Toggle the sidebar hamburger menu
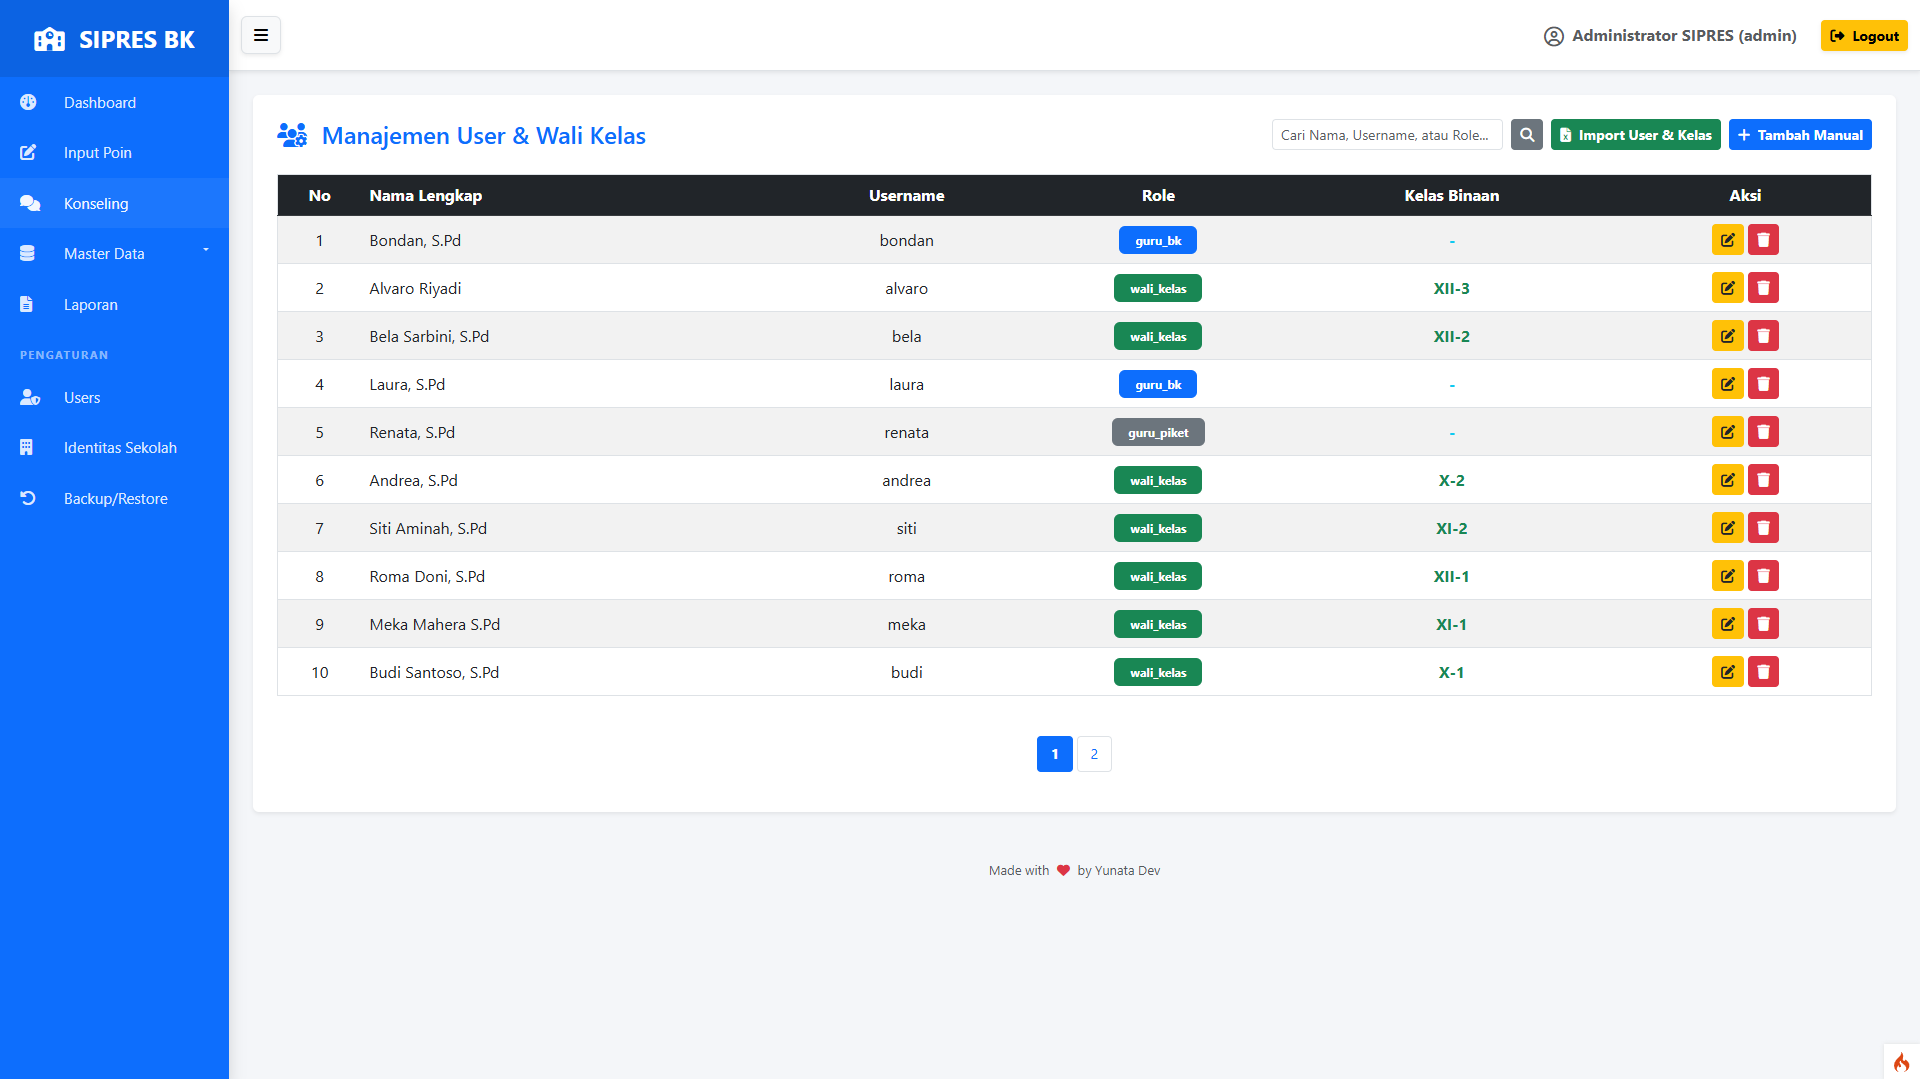This screenshot has width=1920, height=1079. pos(261,36)
